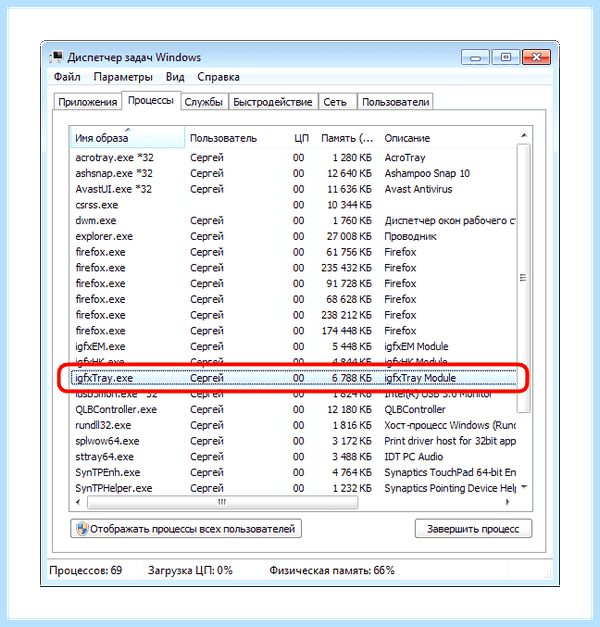Select the igfxTray.exe process
The height and width of the screenshot is (627, 600).
coord(293,378)
